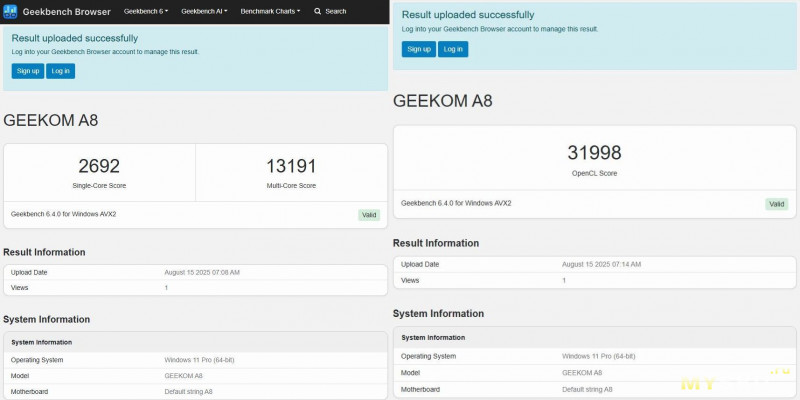Click the right Geekbench 6.4.0 for Windows AVX2 text
Screen dimensions: 800x400
(x=456, y=203)
